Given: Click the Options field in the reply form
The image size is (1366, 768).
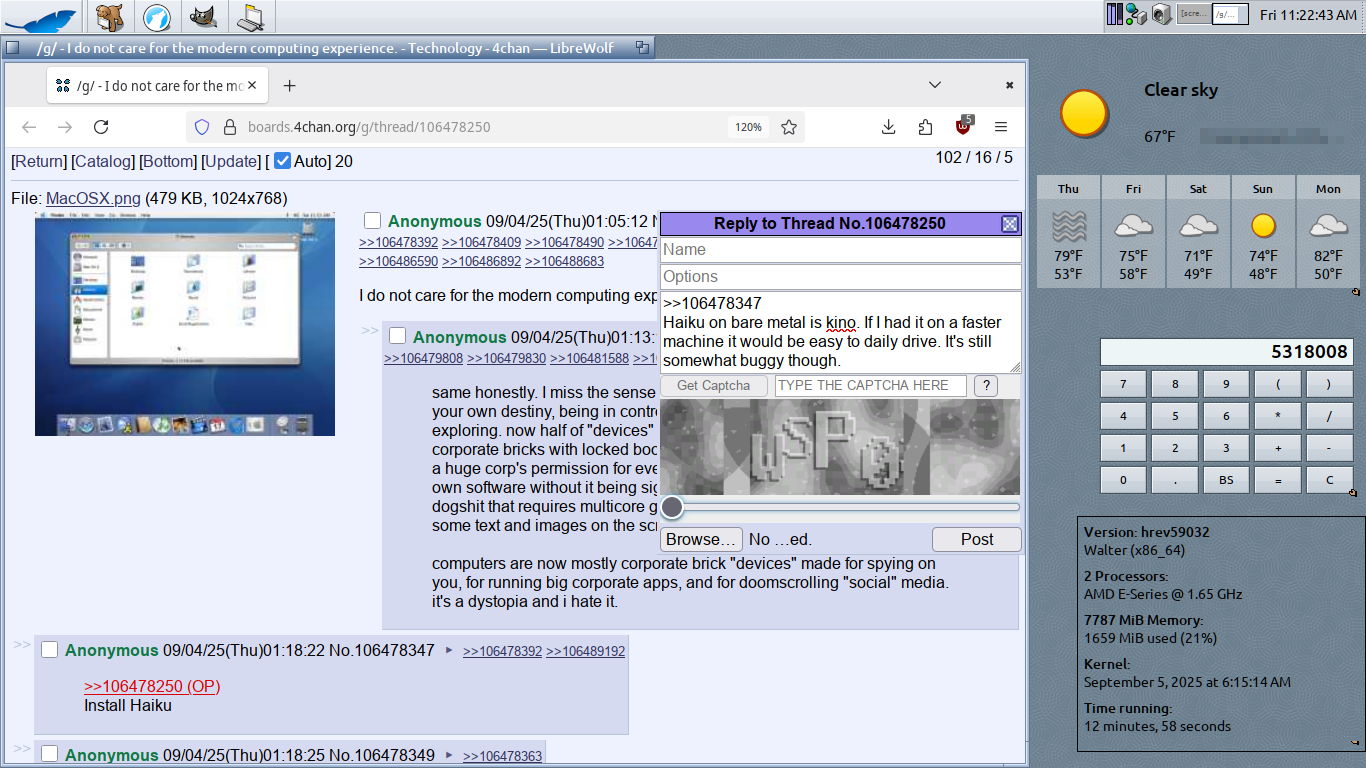Looking at the screenshot, I should point(841,277).
